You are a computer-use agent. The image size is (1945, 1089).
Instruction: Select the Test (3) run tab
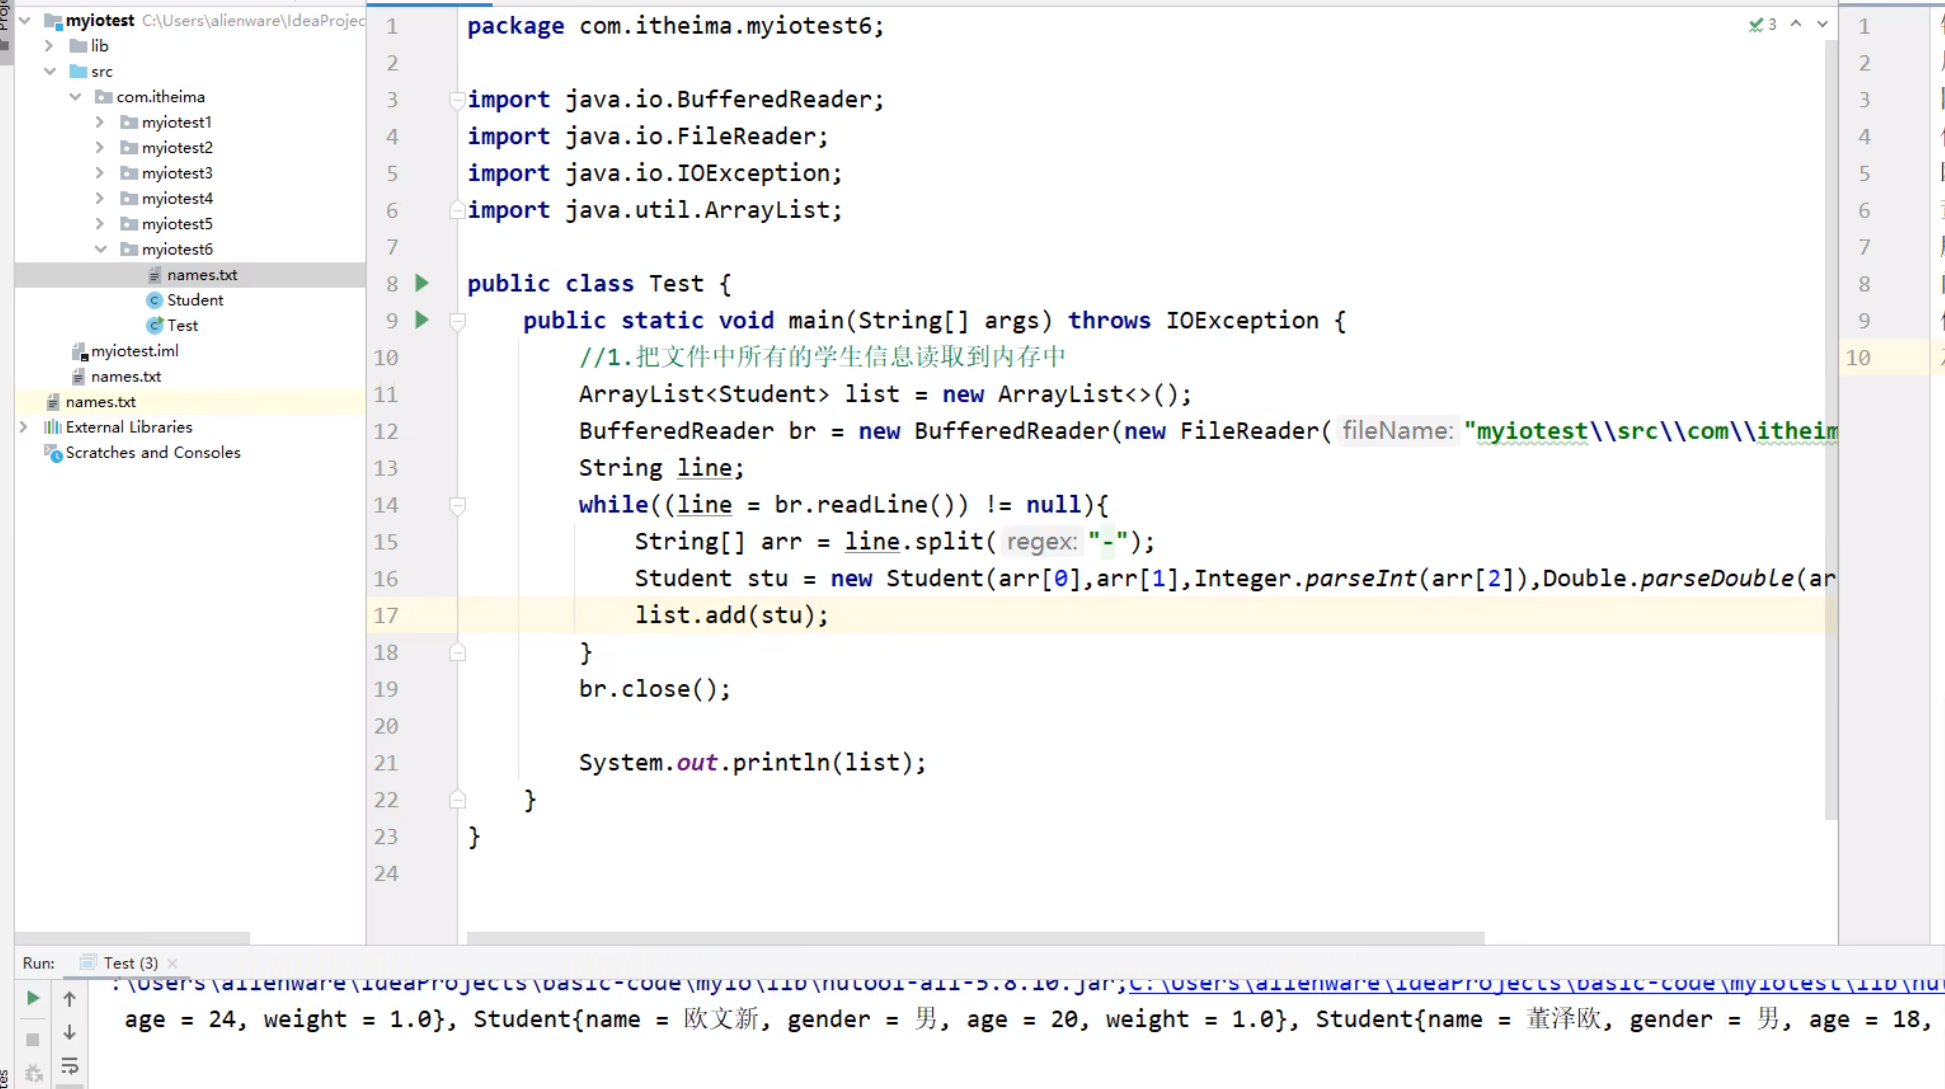click(130, 963)
